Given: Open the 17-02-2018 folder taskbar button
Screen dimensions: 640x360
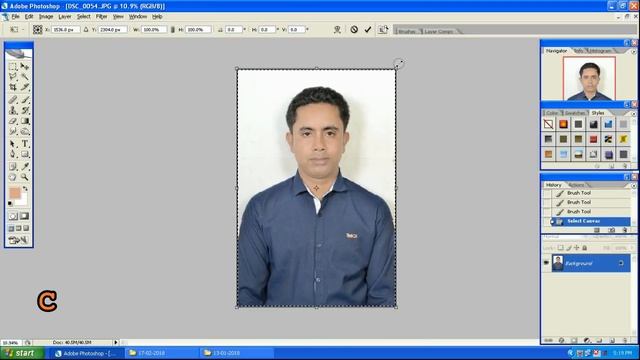Looking at the screenshot, I should coord(162,353).
